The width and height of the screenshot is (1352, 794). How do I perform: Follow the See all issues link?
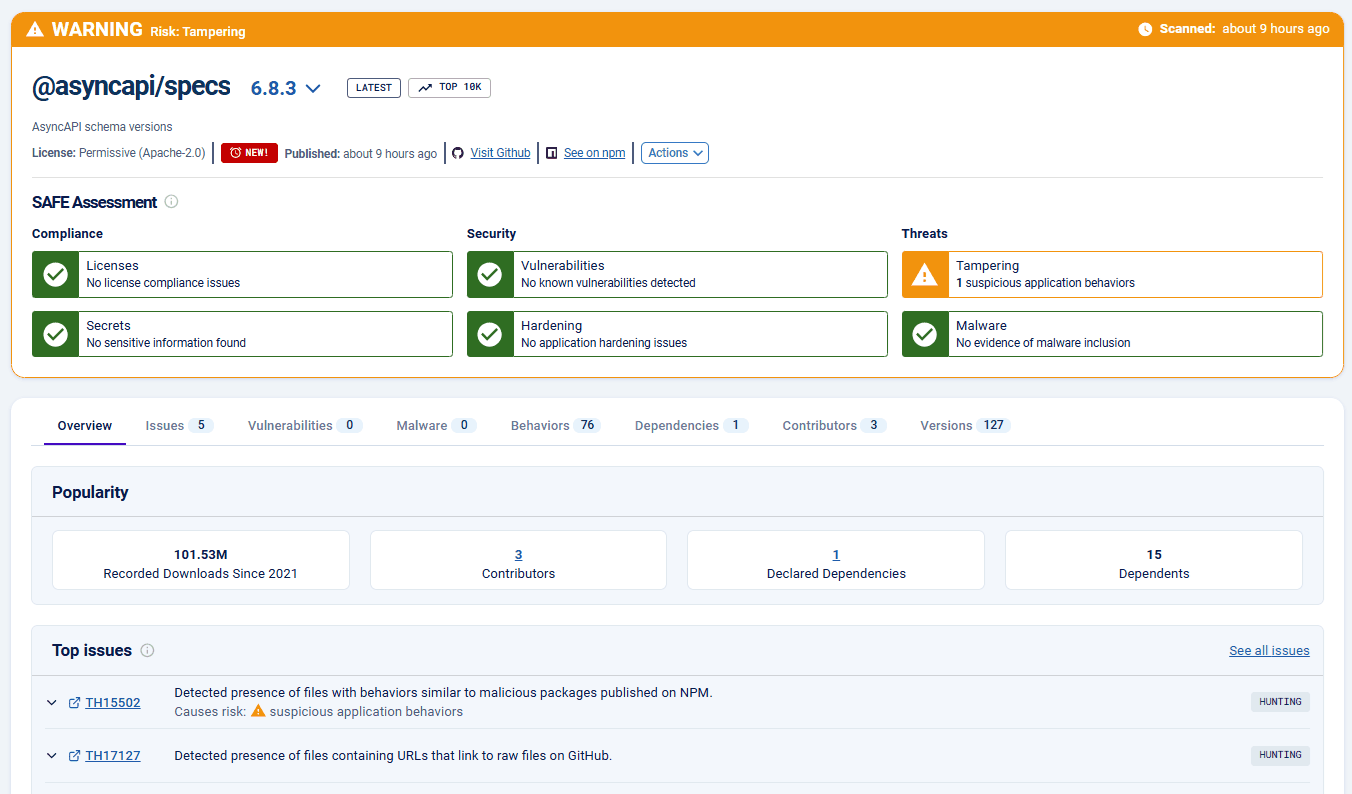pos(1269,650)
